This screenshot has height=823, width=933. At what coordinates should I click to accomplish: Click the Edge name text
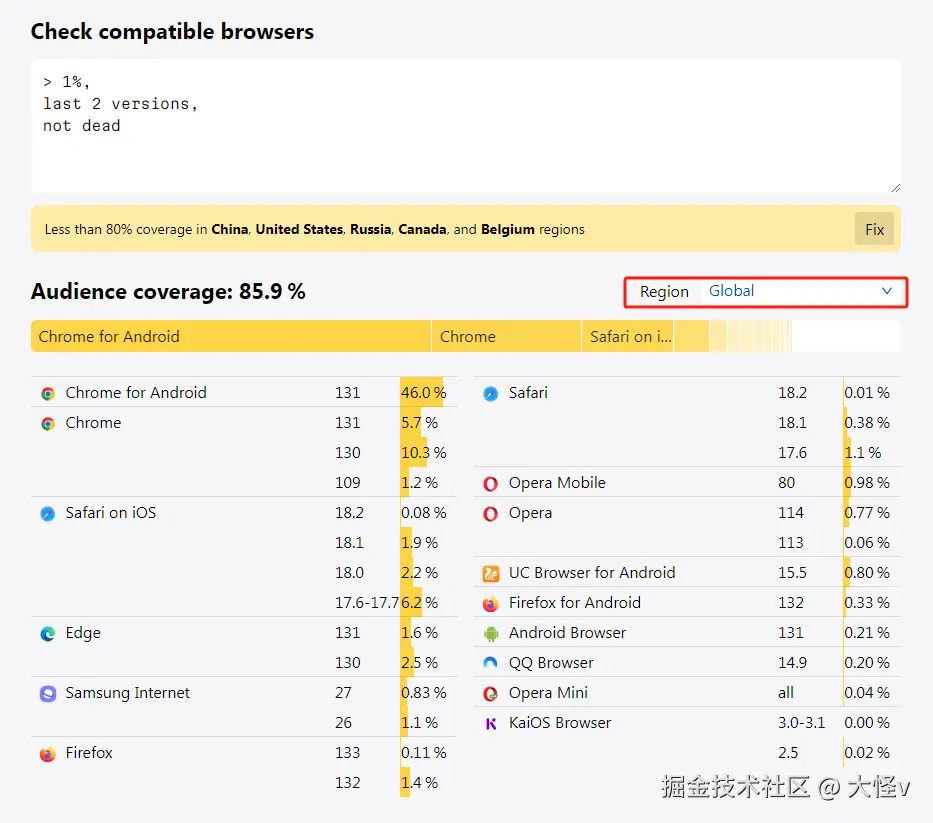(83, 633)
